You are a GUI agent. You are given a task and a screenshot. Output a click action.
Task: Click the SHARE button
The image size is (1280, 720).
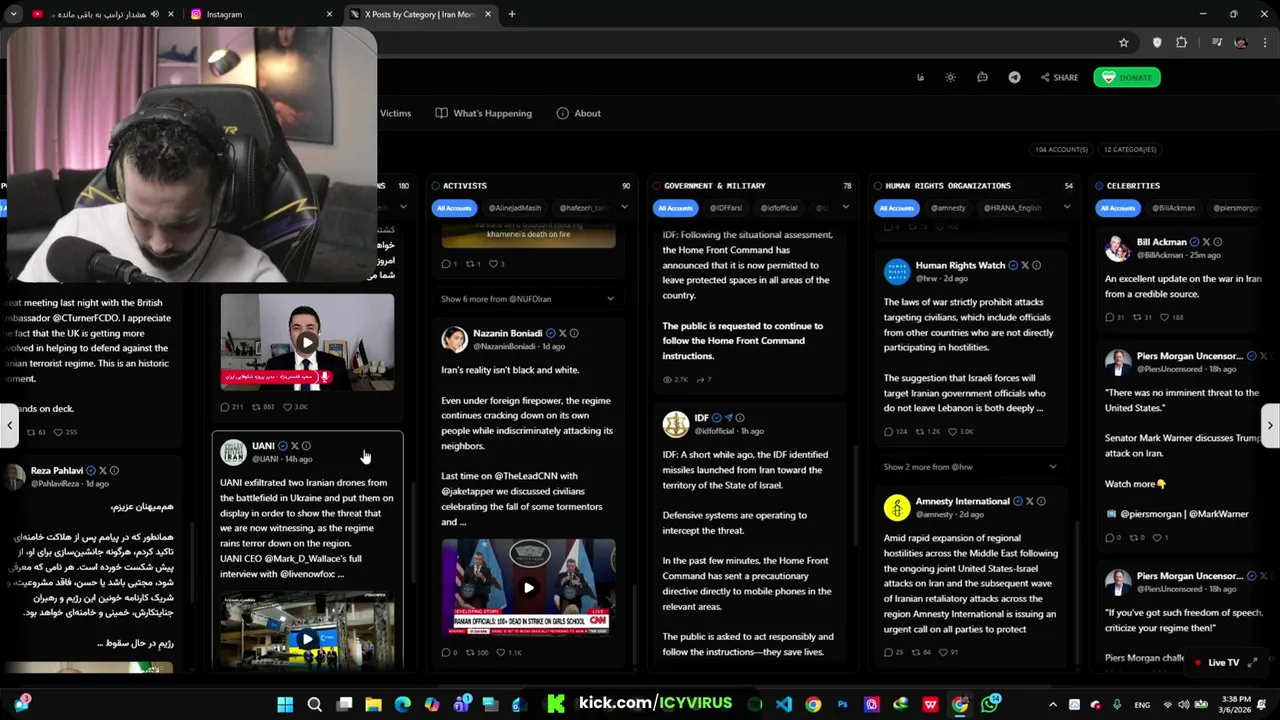pyautogui.click(x=1059, y=77)
